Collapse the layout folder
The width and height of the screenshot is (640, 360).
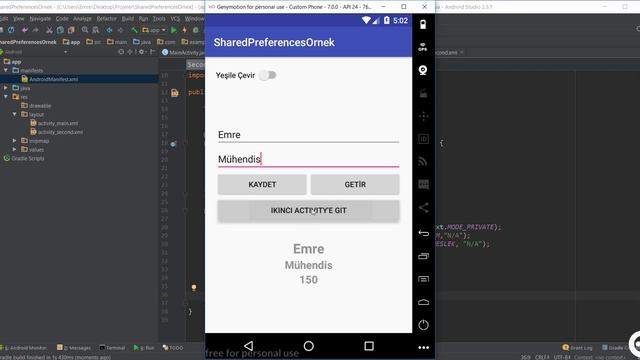click(15, 114)
